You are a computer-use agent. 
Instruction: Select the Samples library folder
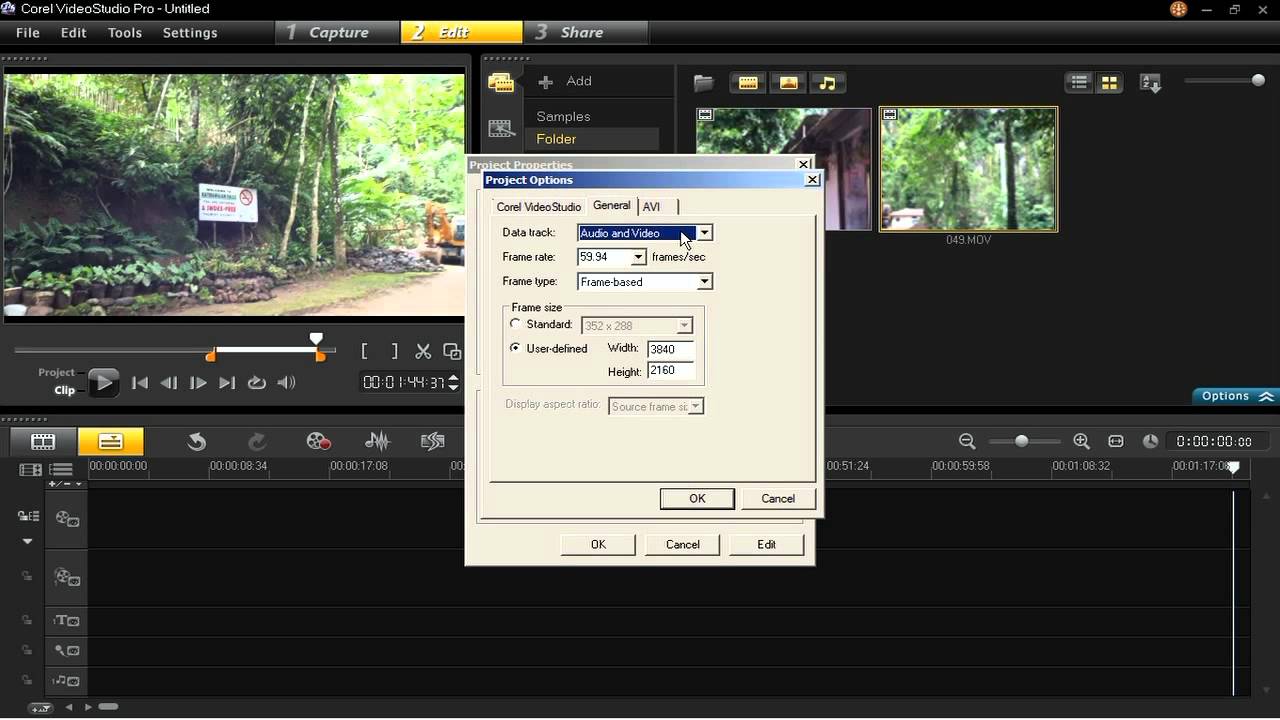pyautogui.click(x=563, y=116)
